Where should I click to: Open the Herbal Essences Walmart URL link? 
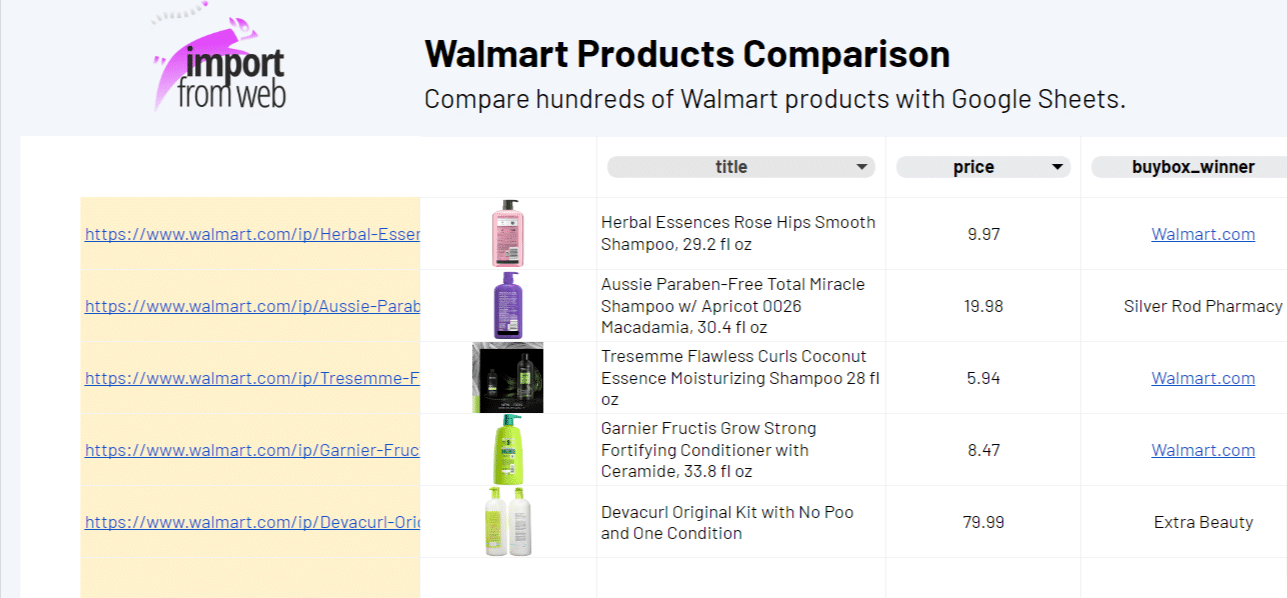coord(252,235)
